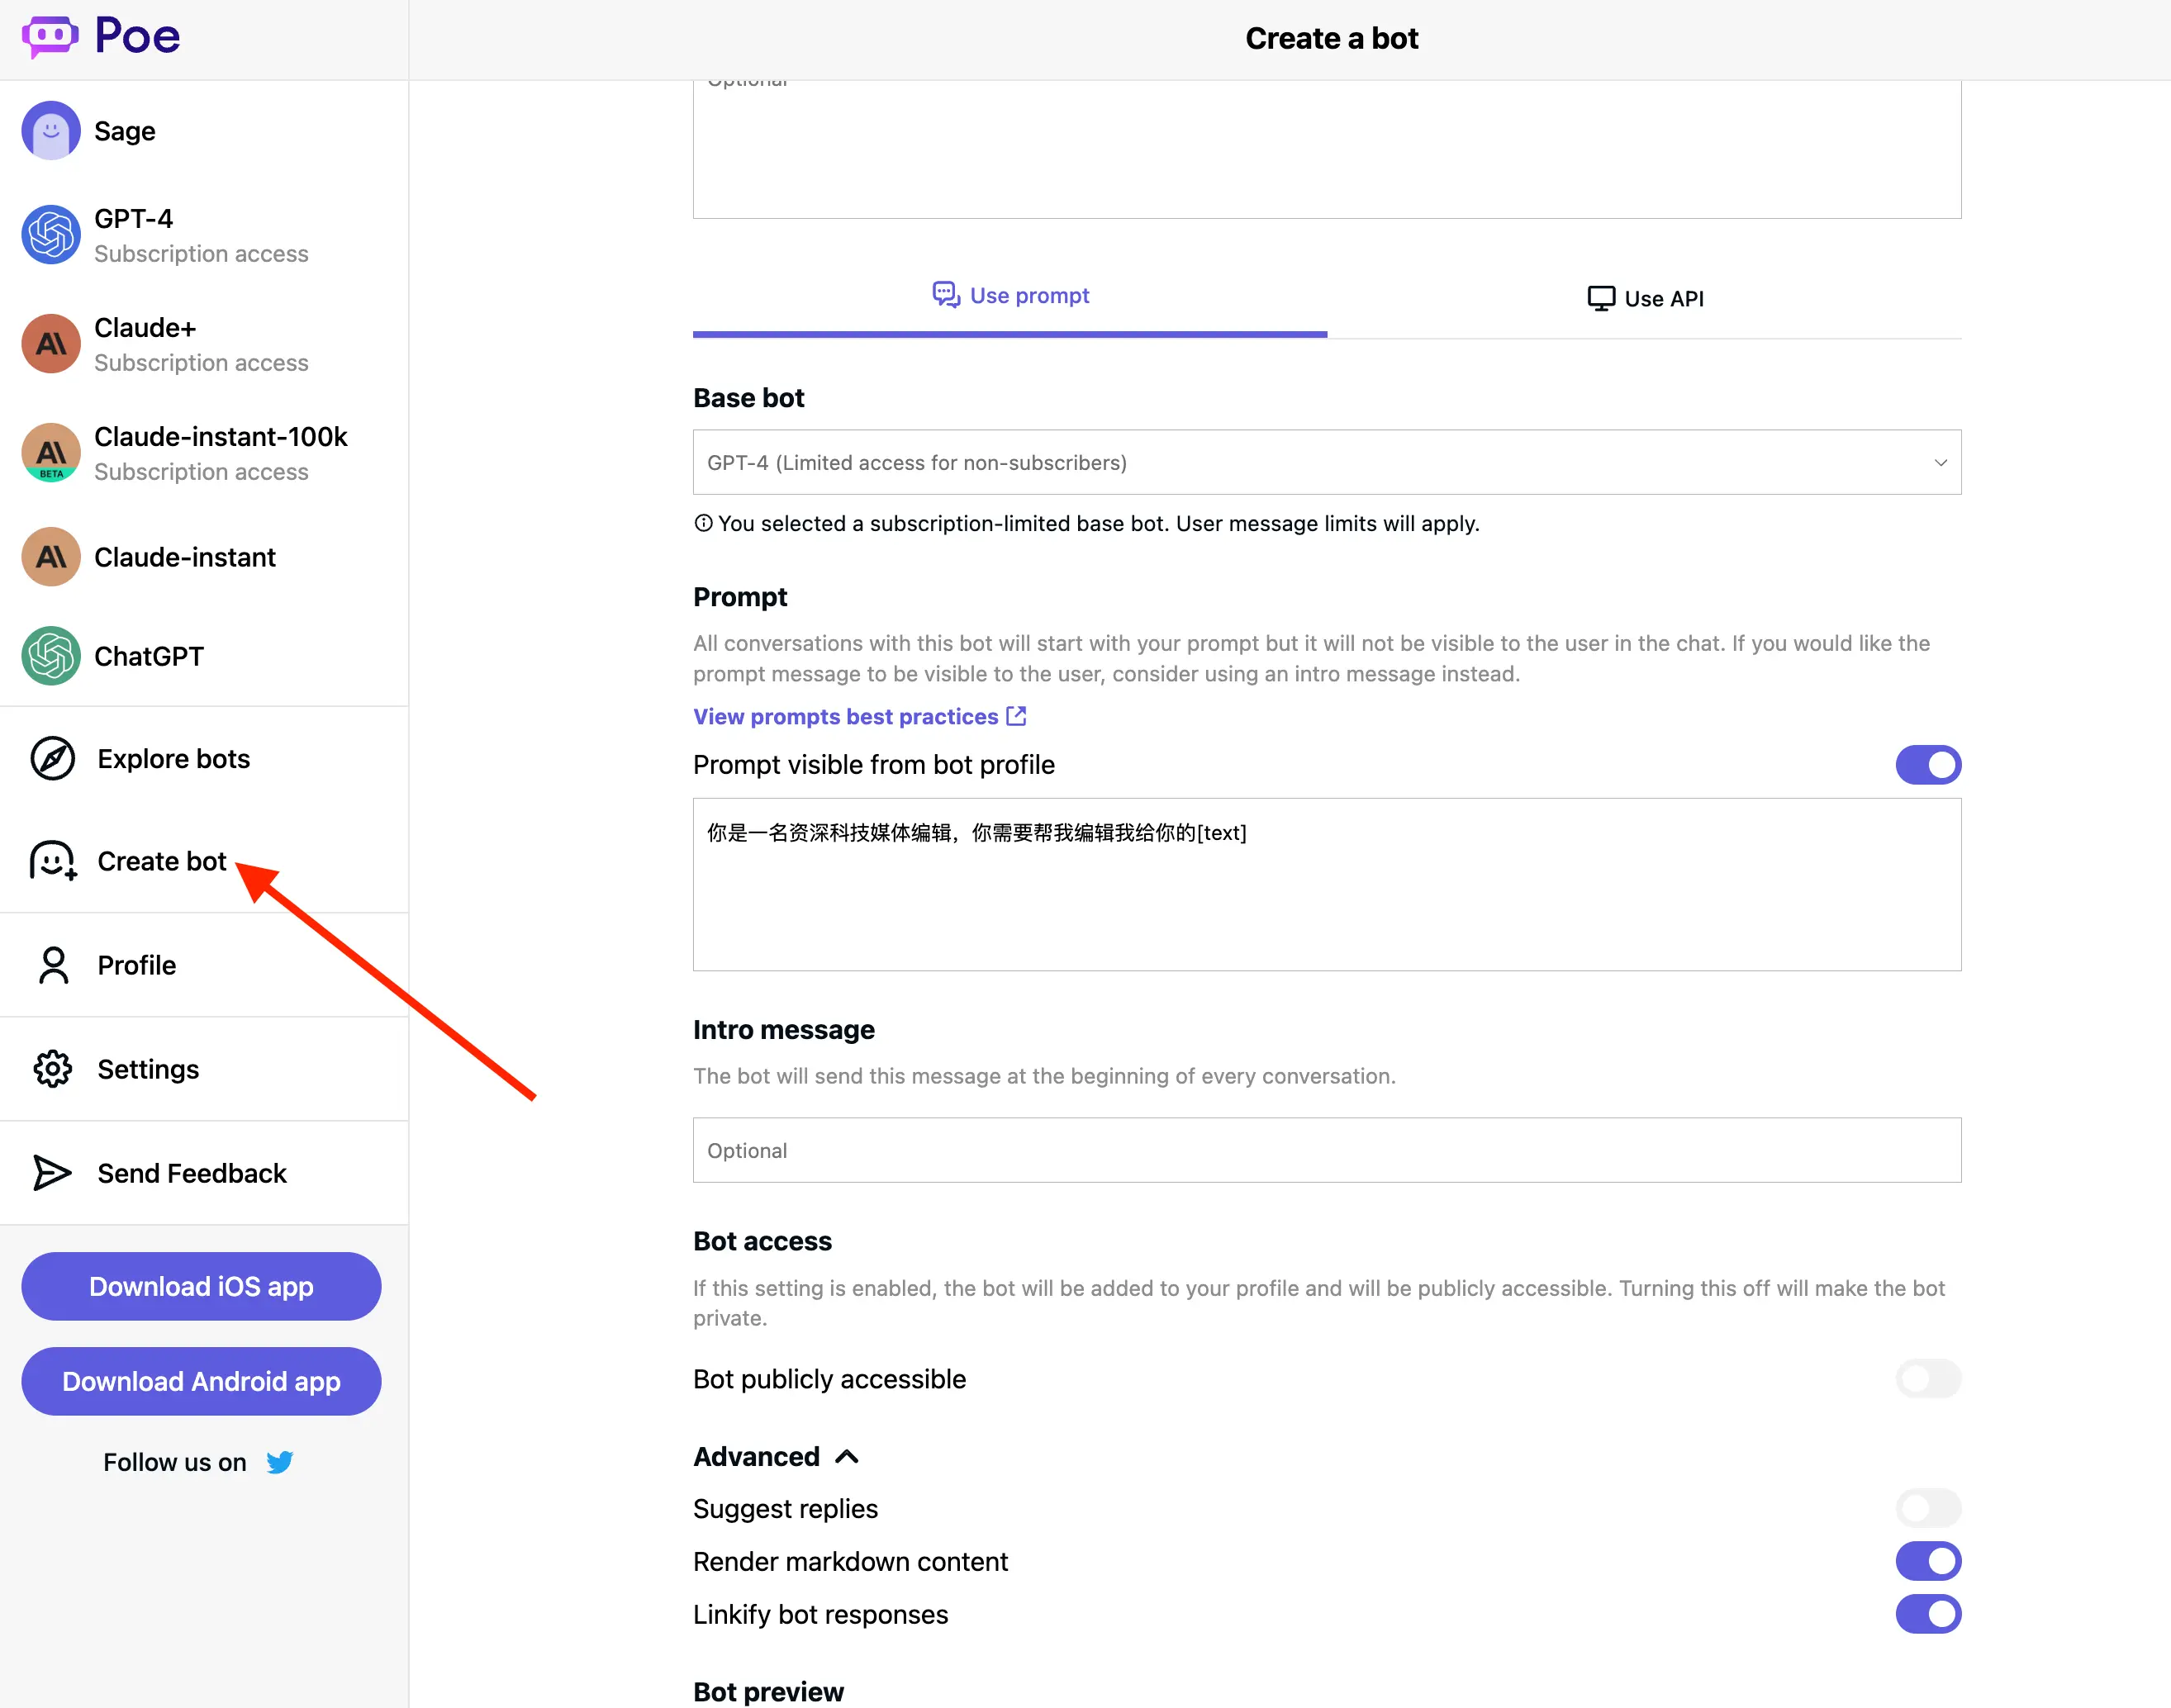Click Follow us on link
The width and height of the screenshot is (2171, 1708).
[x=198, y=1462]
